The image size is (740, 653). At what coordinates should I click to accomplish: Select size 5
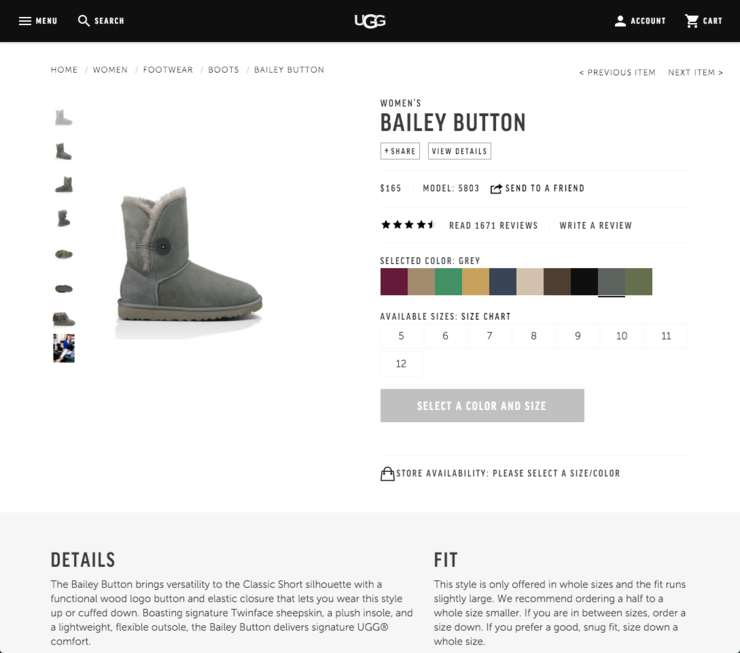(x=401, y=336)
